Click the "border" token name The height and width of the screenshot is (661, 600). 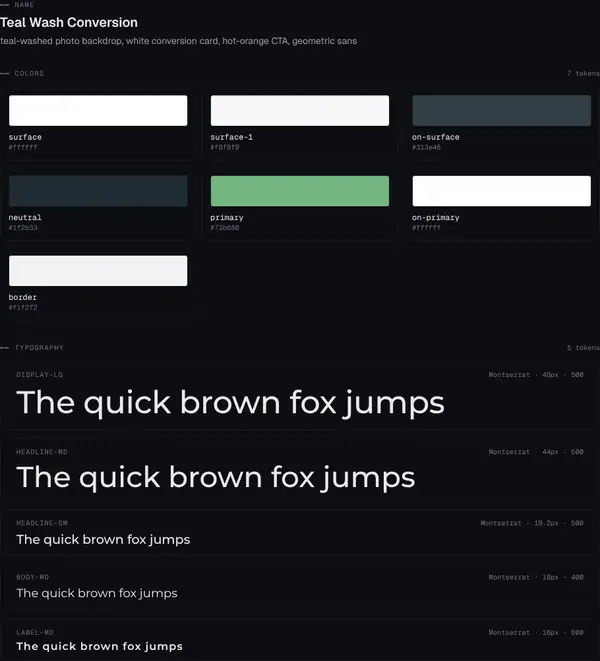[22, 297]
